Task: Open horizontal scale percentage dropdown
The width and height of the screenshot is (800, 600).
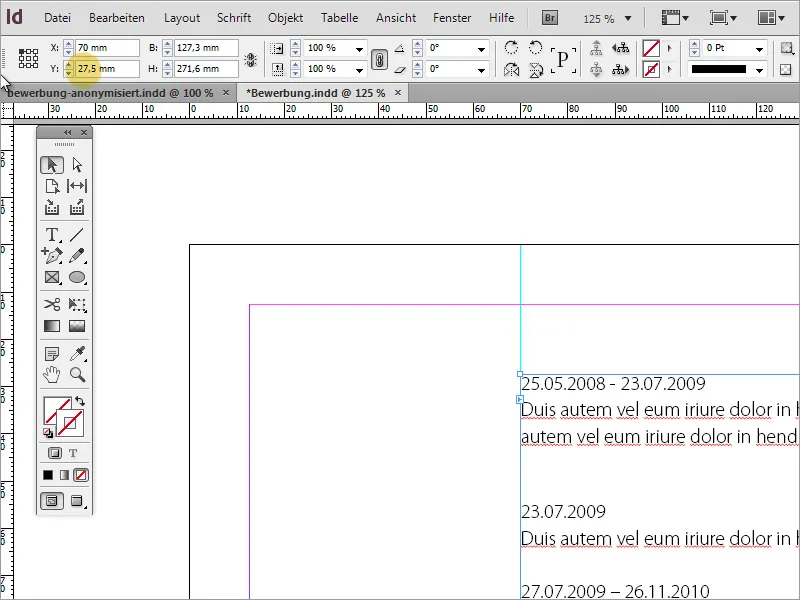Action: pos(359,49)
